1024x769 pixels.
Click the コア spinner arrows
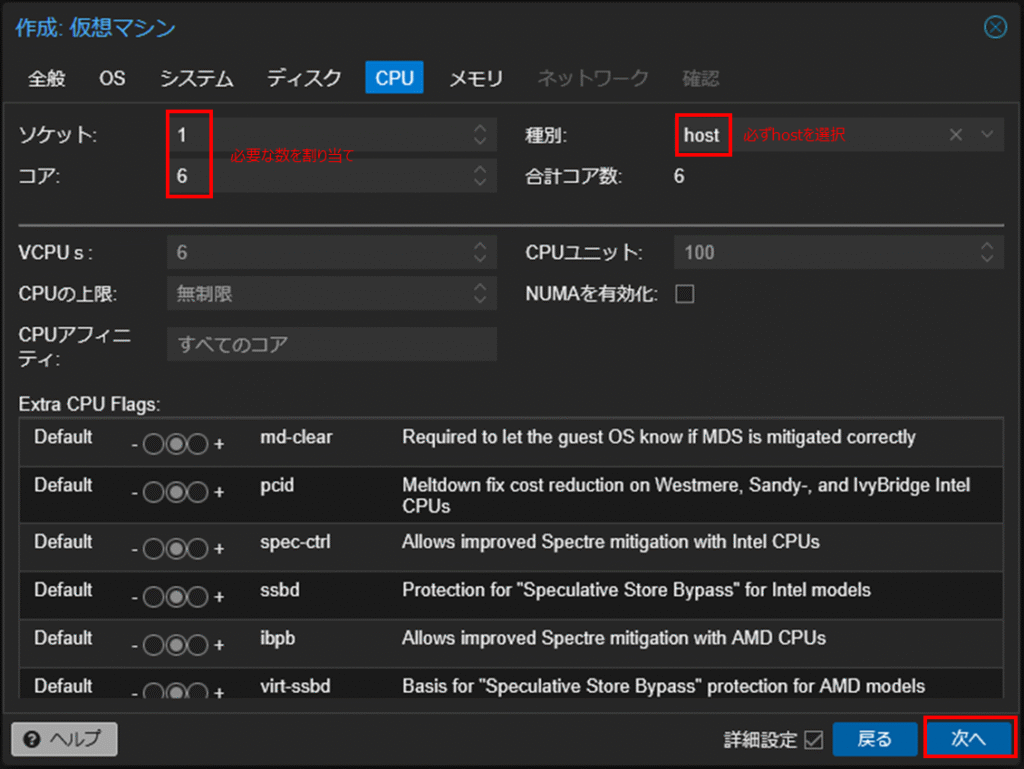click(480, 176)
